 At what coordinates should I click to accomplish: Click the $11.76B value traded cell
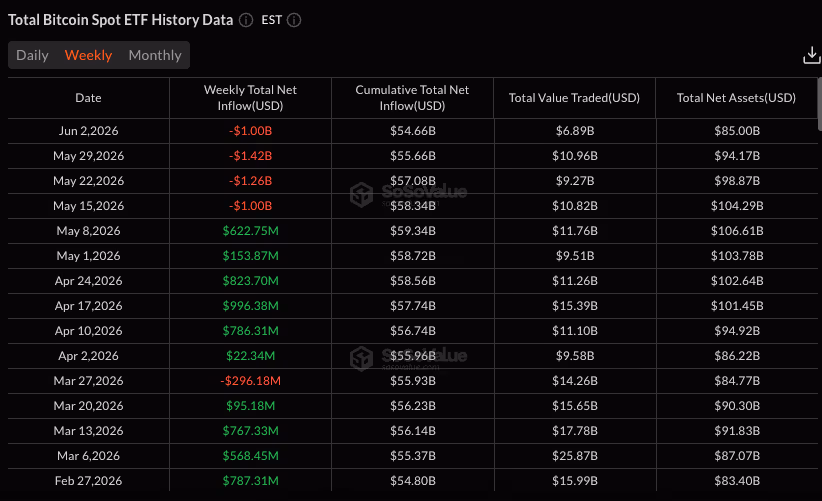575,231
